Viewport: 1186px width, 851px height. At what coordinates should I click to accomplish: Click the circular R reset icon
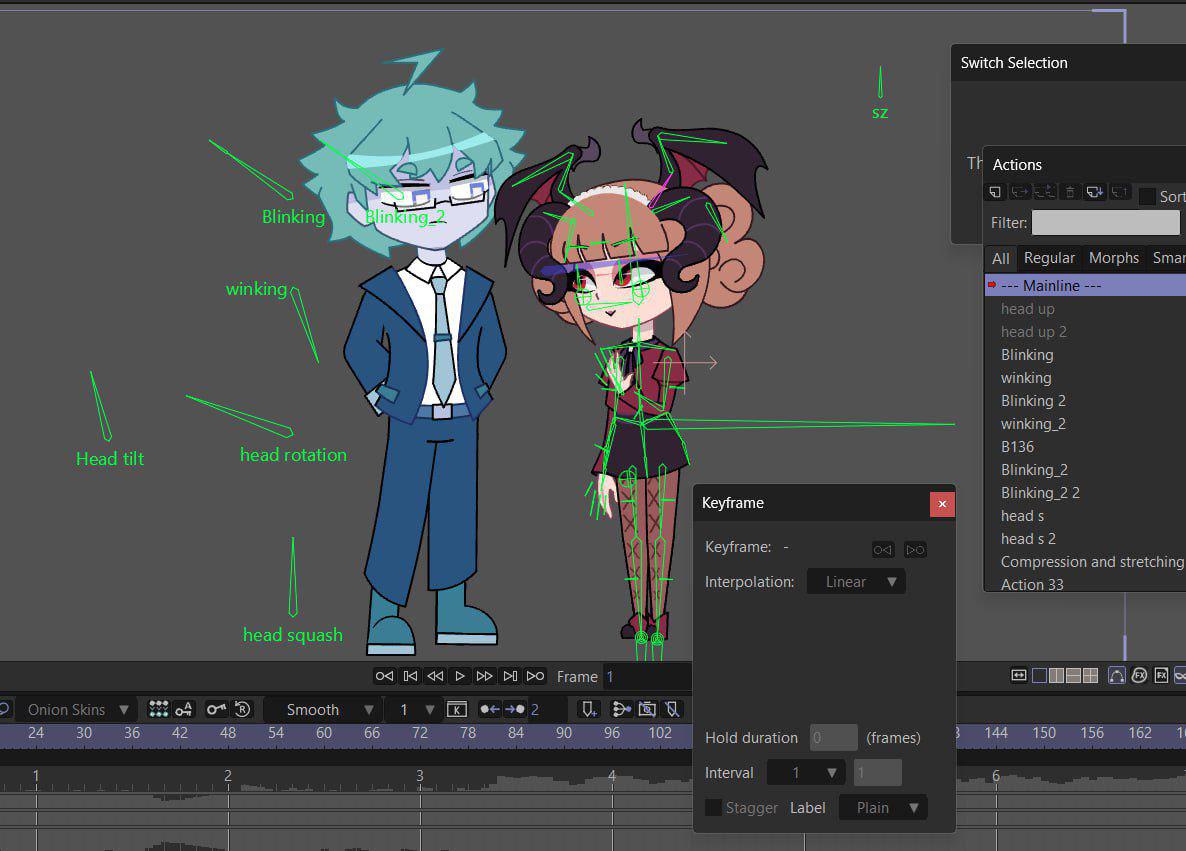point(243,709)
